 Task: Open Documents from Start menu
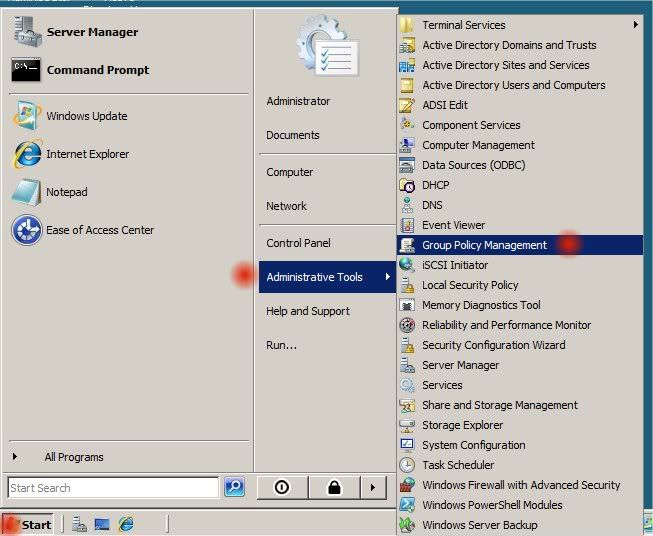[x=293, y=135]
